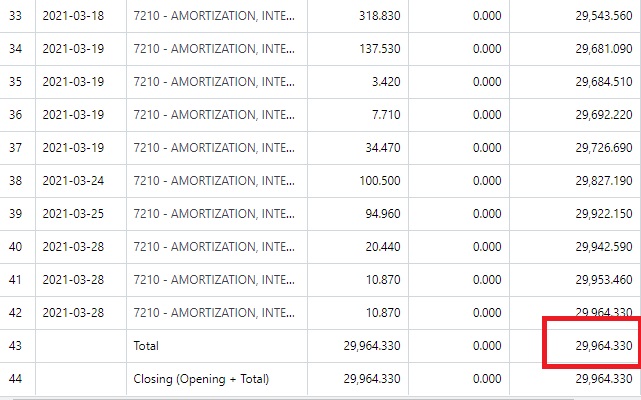641x400 pixels.
Task: Click row number 33 cell
Action: pyautogui.click(x=16, y=16)
